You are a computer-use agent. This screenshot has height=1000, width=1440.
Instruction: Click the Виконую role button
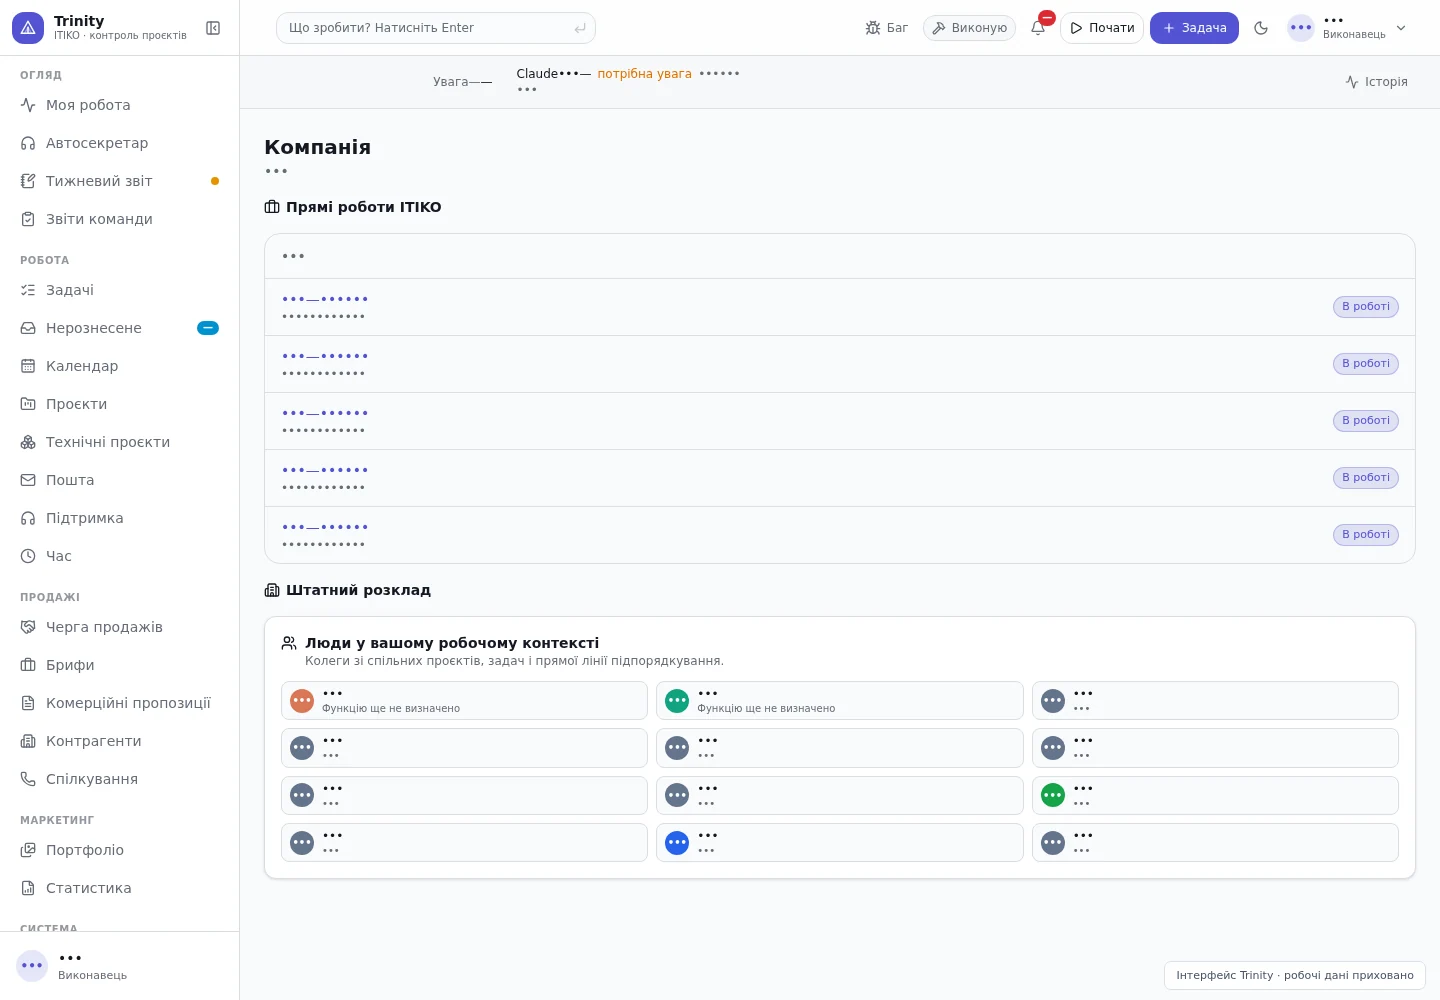969,28
